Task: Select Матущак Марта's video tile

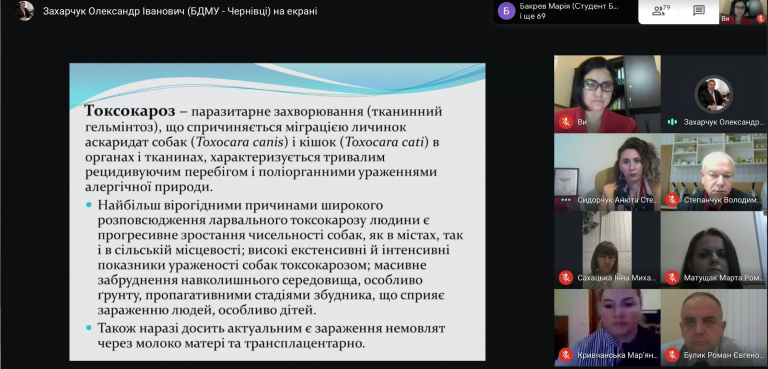Action: pos(714,250)
